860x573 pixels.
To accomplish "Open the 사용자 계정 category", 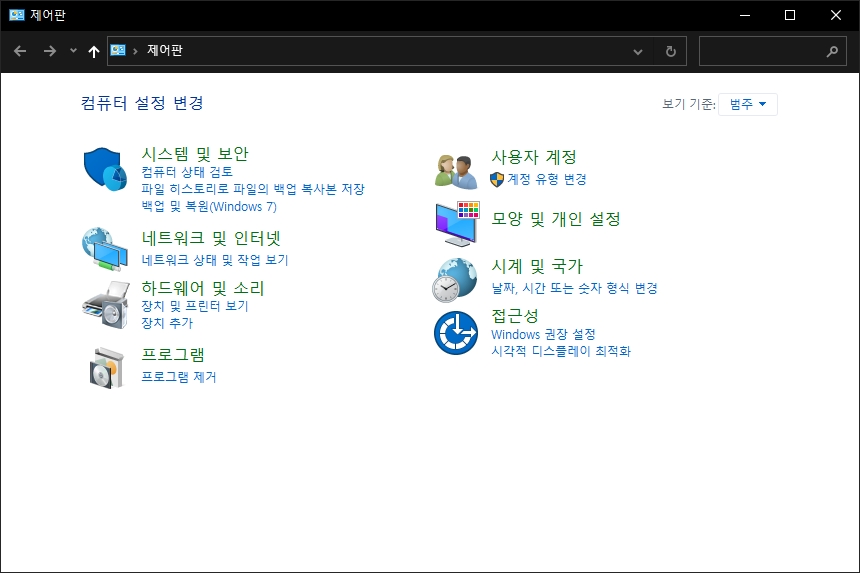I will [x=534, y=157].
